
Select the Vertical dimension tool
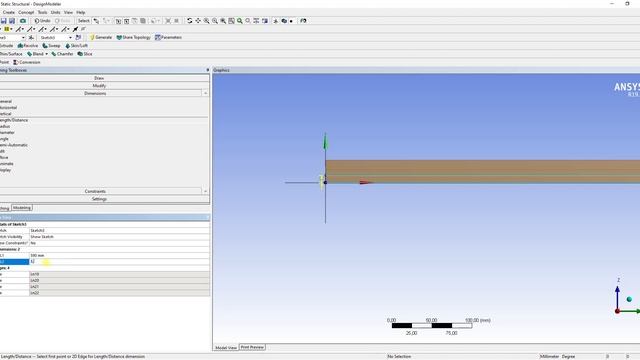tap(6, 114)
